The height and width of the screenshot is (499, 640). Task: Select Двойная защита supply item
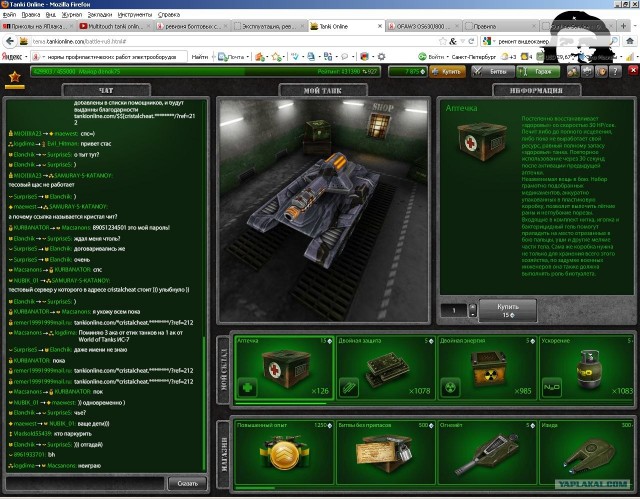[386, 368]
